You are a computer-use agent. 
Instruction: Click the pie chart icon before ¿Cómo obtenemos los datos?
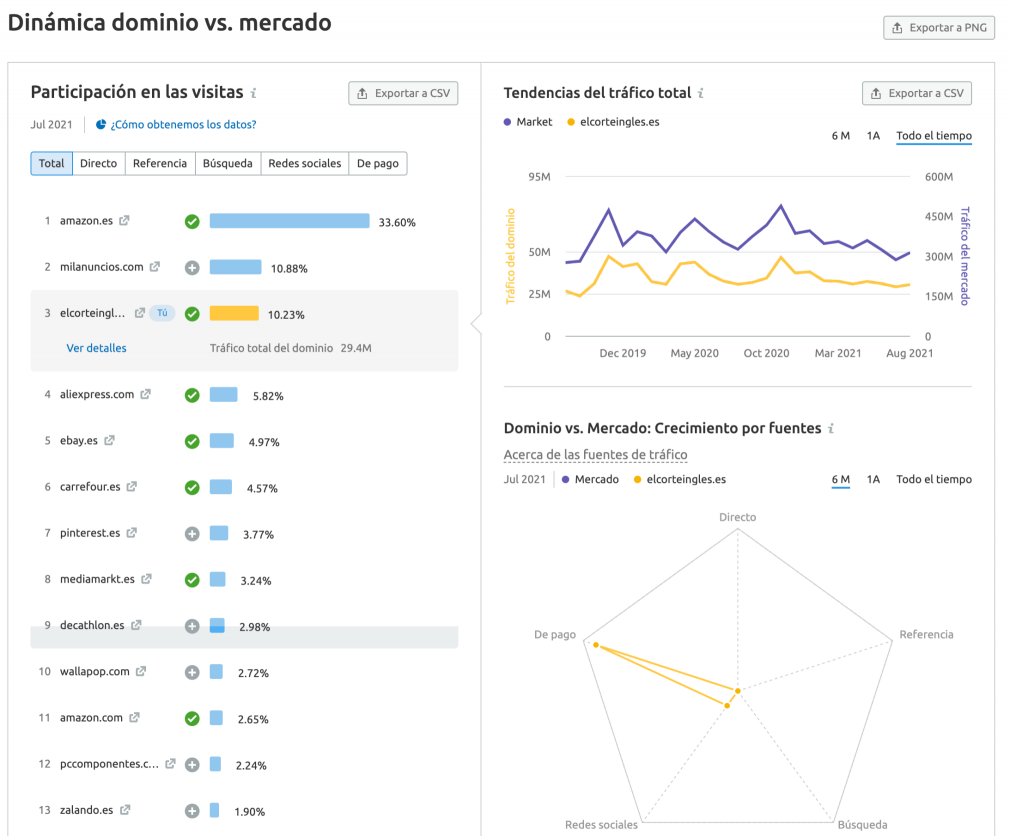point(101,124)
